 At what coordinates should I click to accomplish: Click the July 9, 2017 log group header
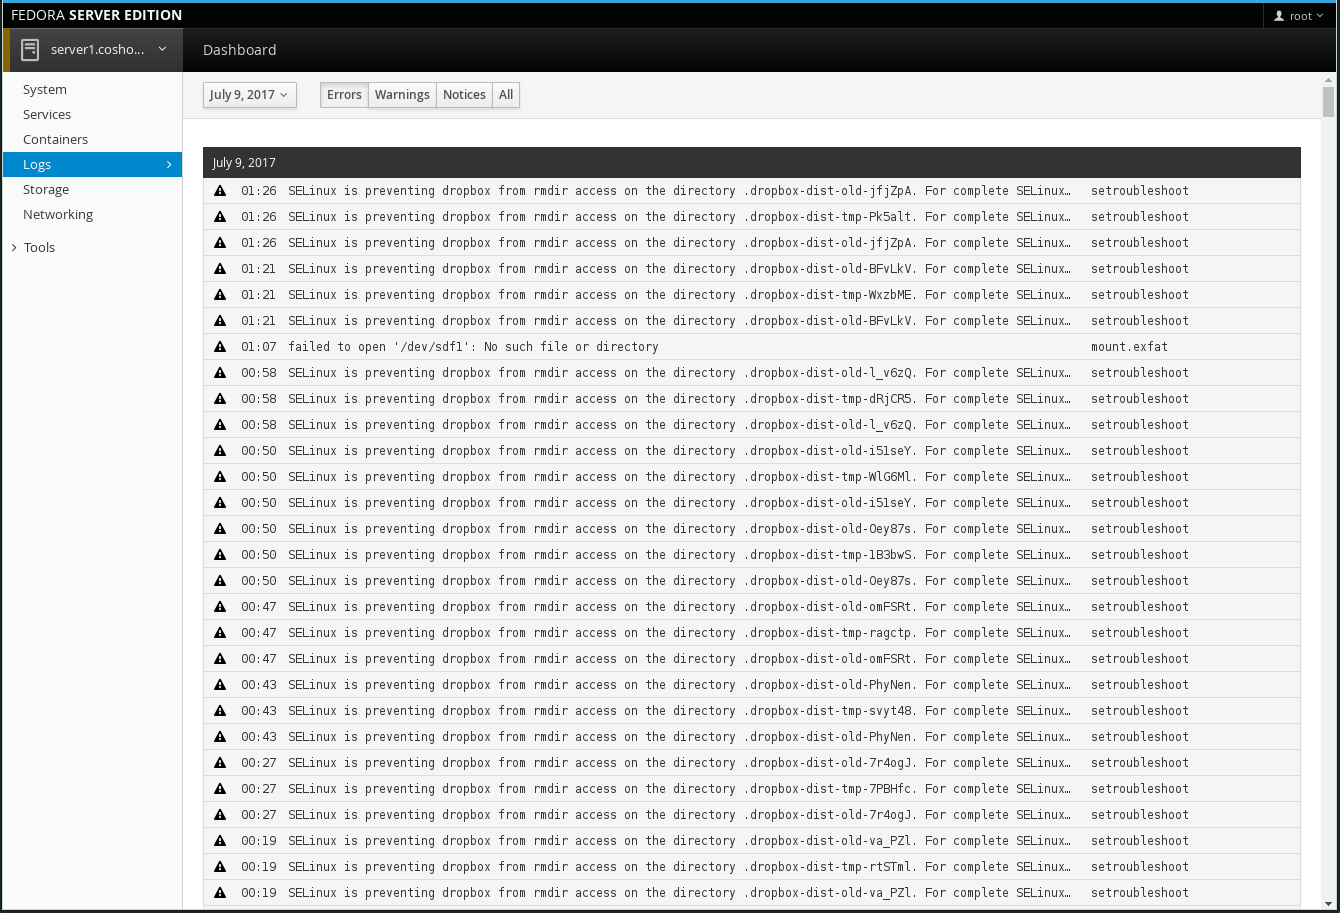click(752, 163)
